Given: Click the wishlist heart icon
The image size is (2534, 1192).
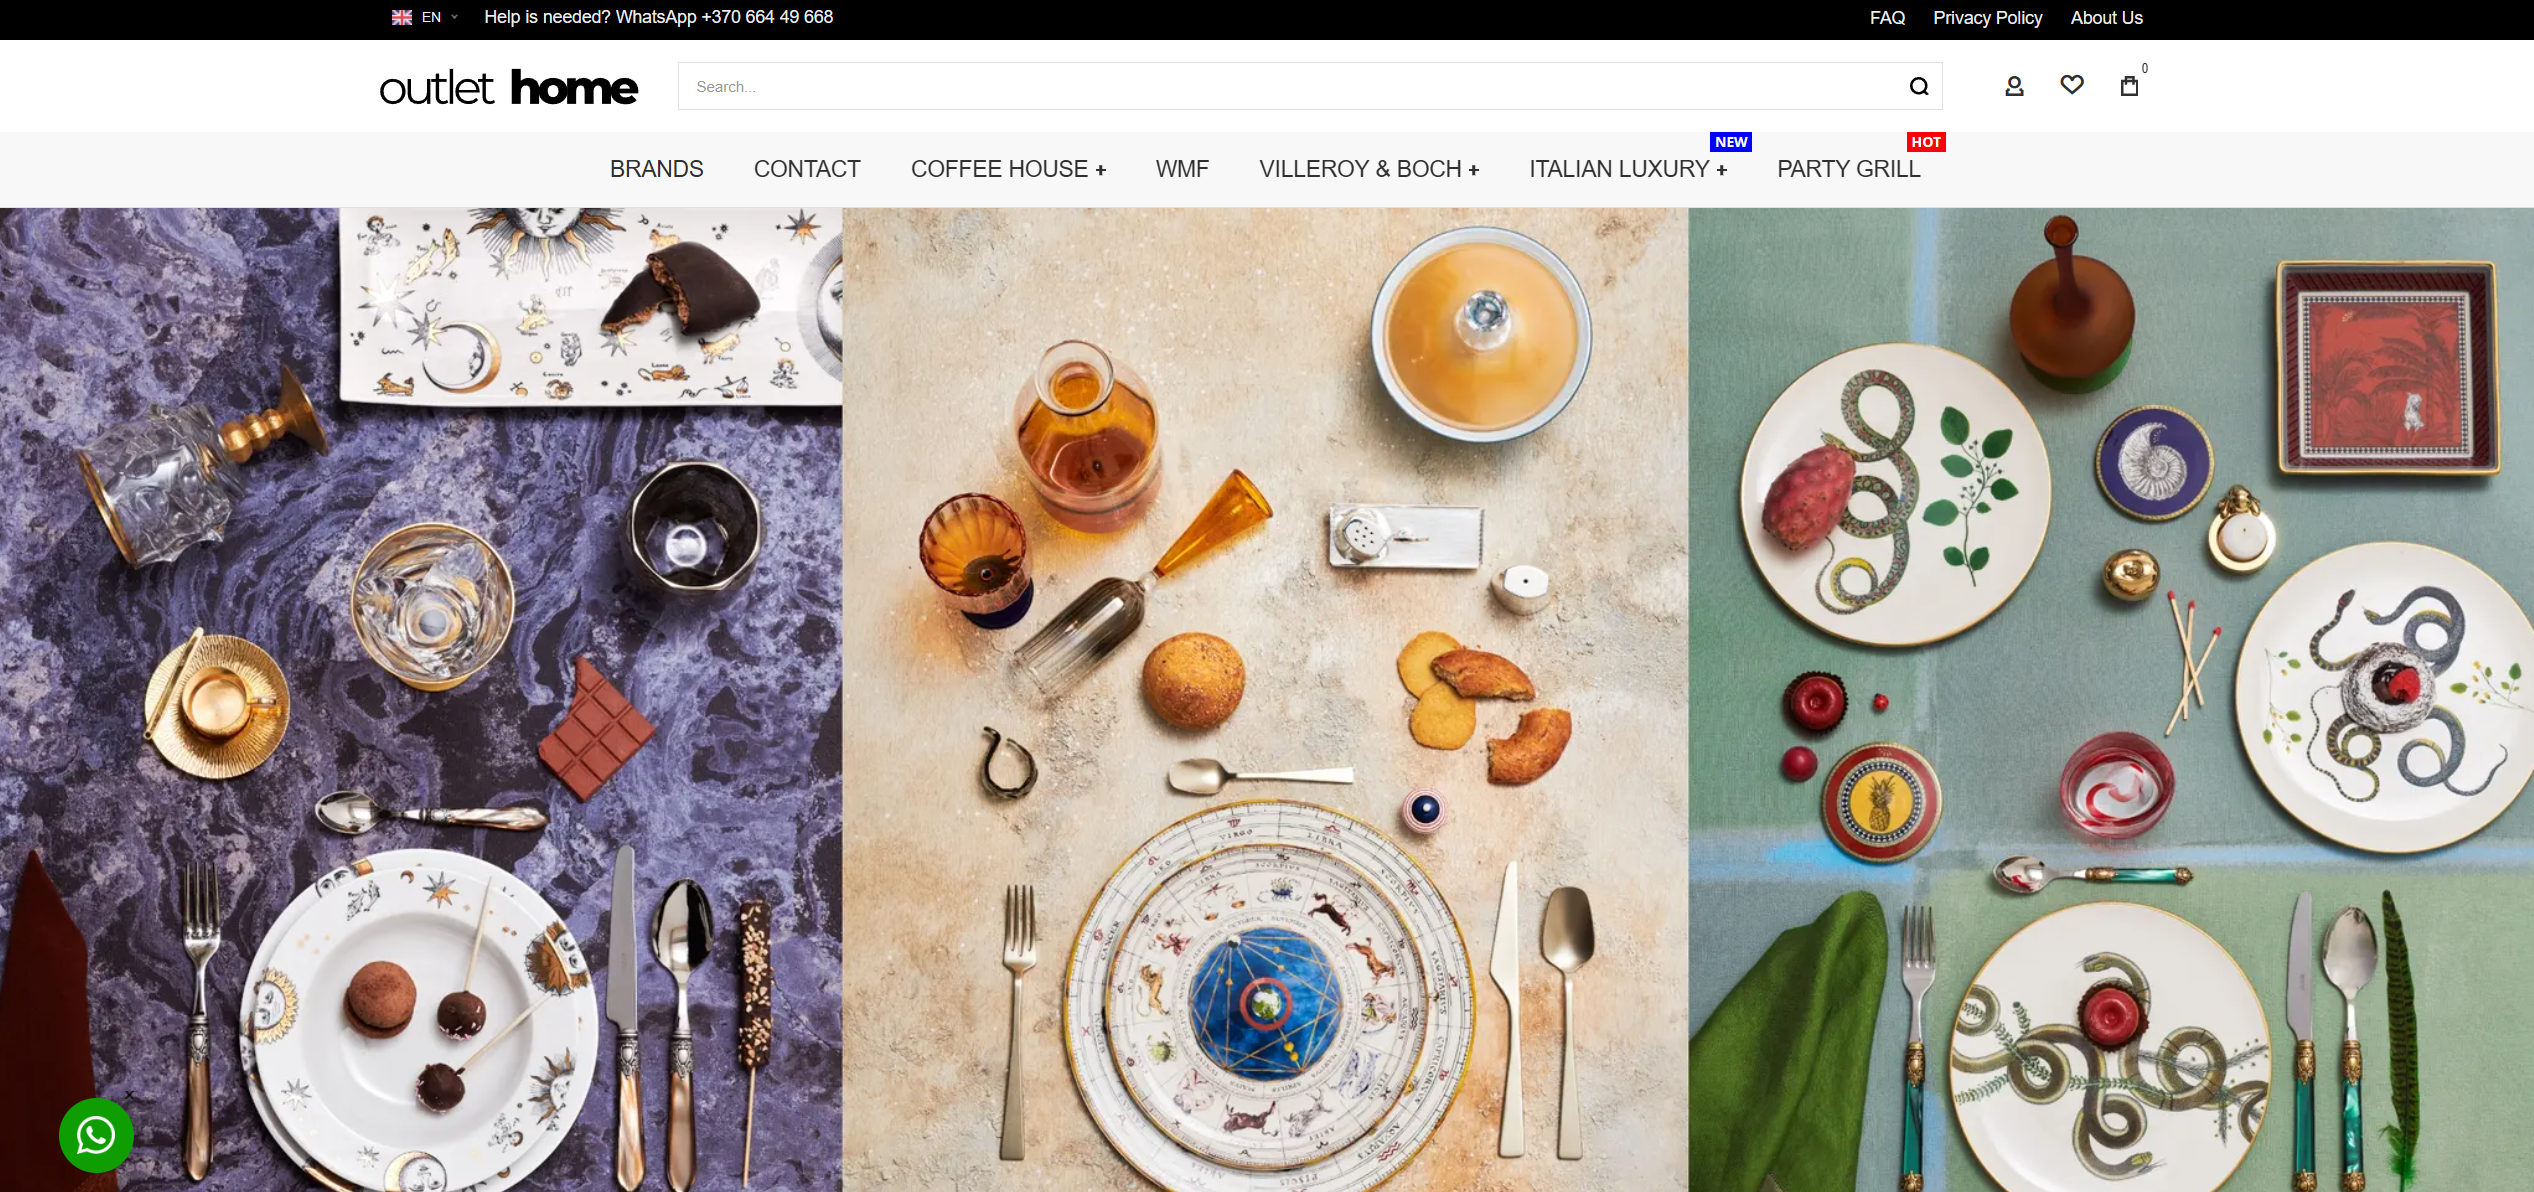Looking at the screenshot, I should pos(2072,84).
